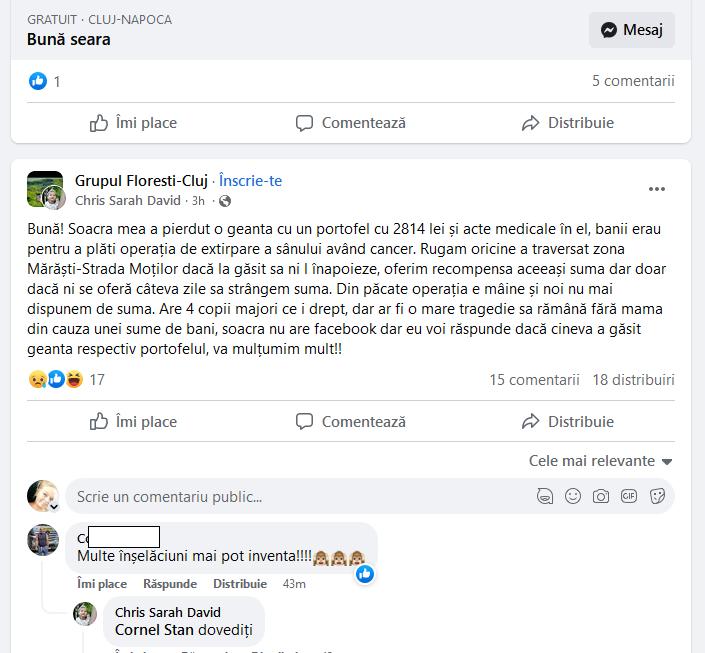View the 18 distribuiri shares
Viewport: 705px width, 653px height.
634,380
